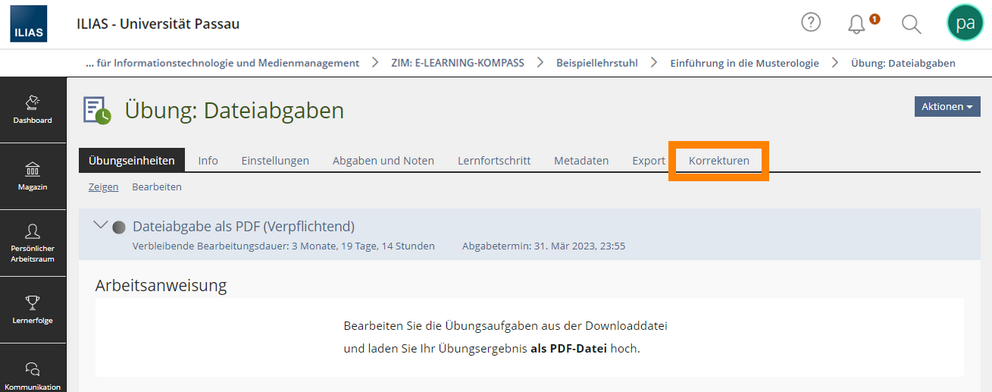Open the Korrekturen tab
The width and height of the screenshot is (992, 392).
click(719, 161)
